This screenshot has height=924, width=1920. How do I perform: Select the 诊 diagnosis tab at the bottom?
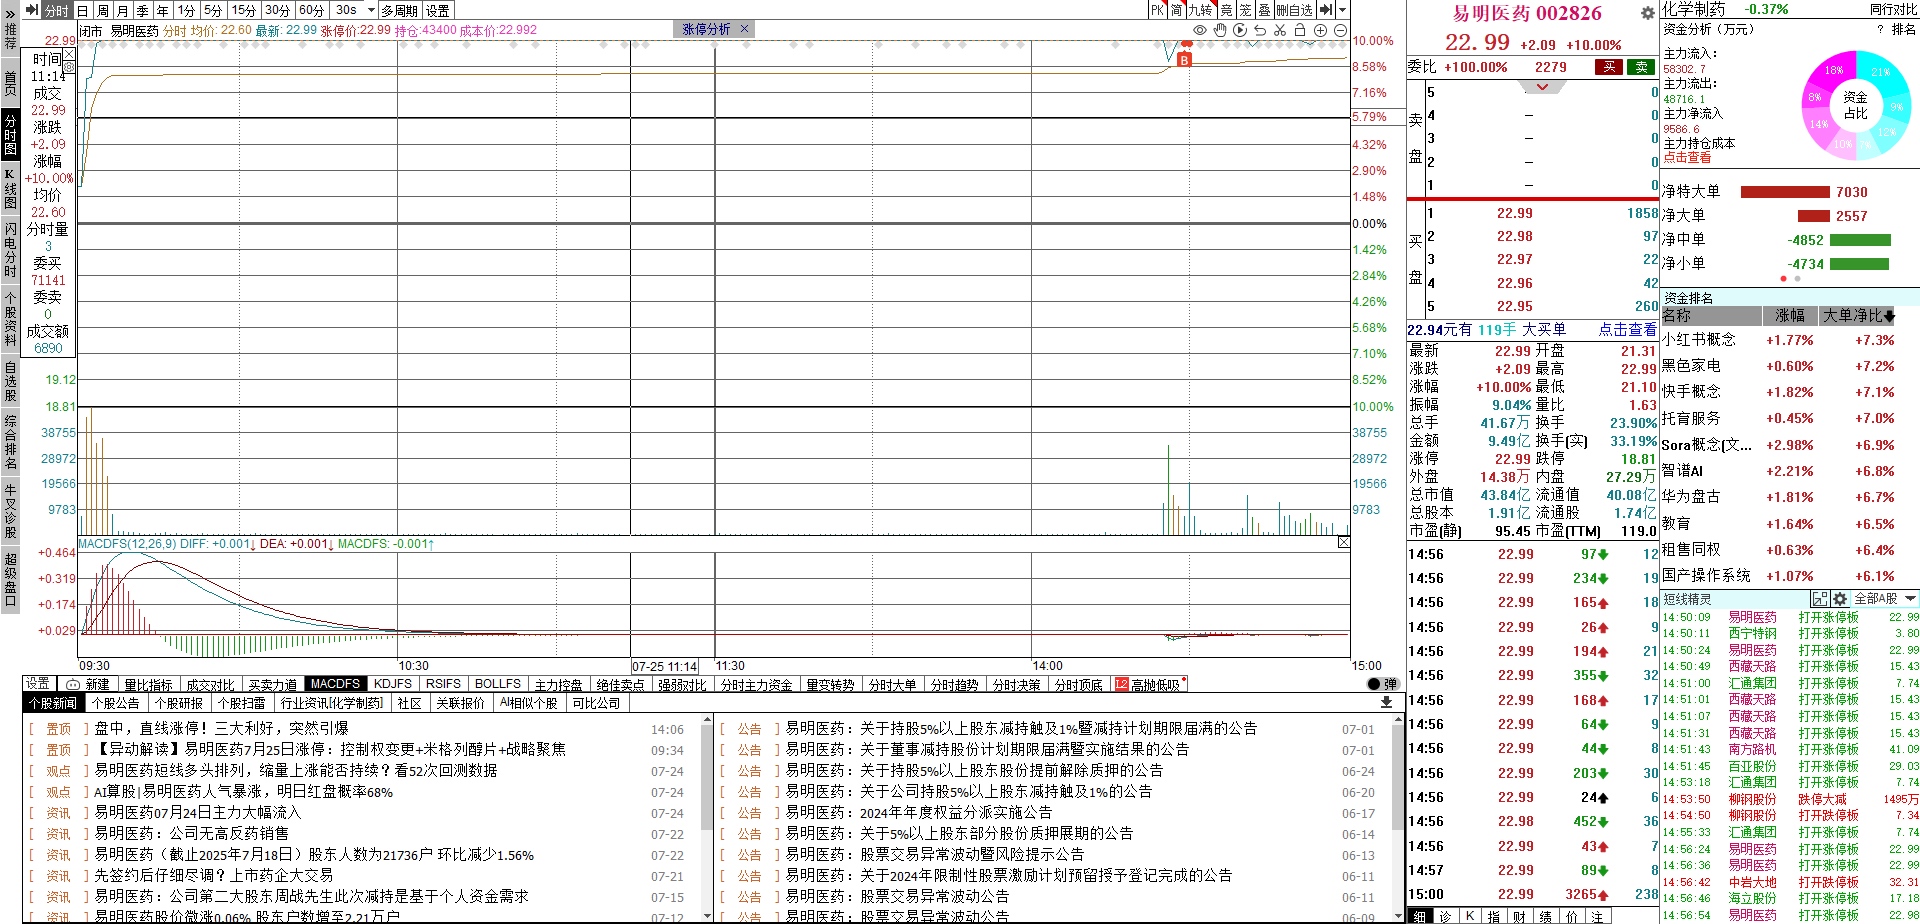click(1445, 916)
